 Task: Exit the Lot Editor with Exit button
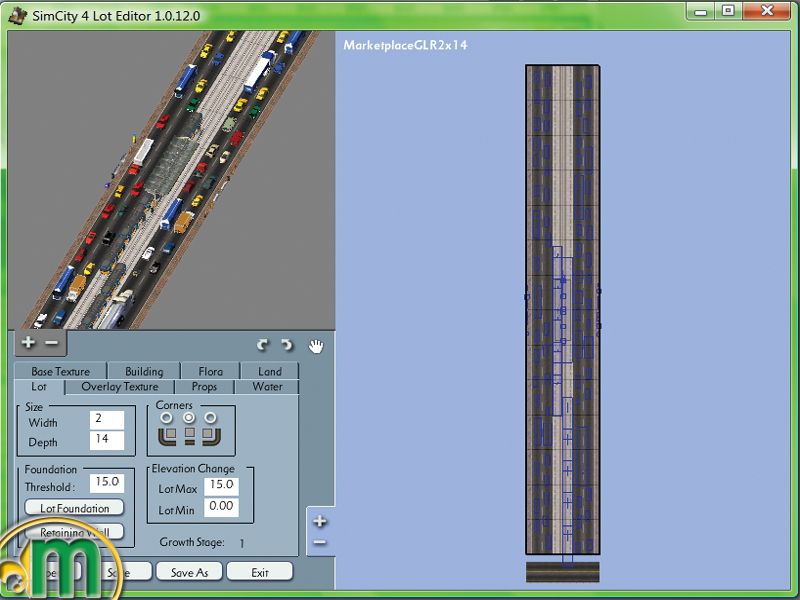[260, 572]
